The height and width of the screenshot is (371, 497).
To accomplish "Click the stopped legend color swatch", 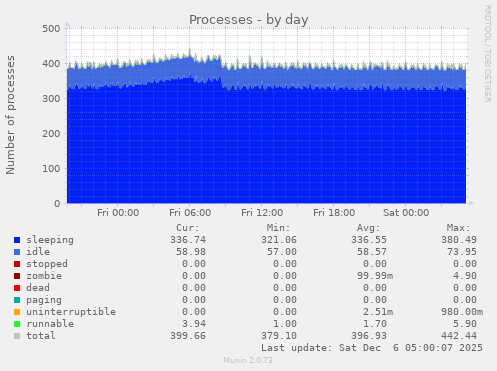I will (x=17, y=264).
